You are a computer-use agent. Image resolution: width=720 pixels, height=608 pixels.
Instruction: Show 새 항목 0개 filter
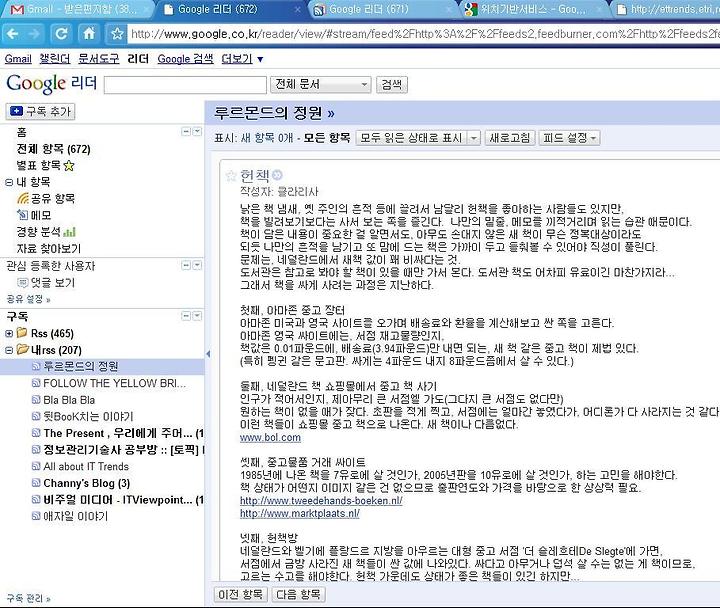267,138
